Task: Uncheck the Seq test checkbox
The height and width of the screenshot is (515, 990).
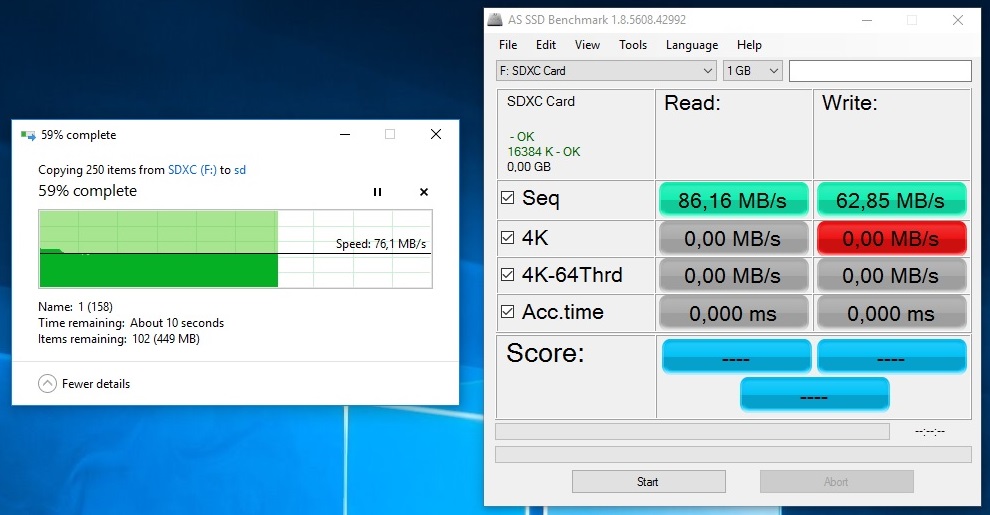Action: point(508,198)
